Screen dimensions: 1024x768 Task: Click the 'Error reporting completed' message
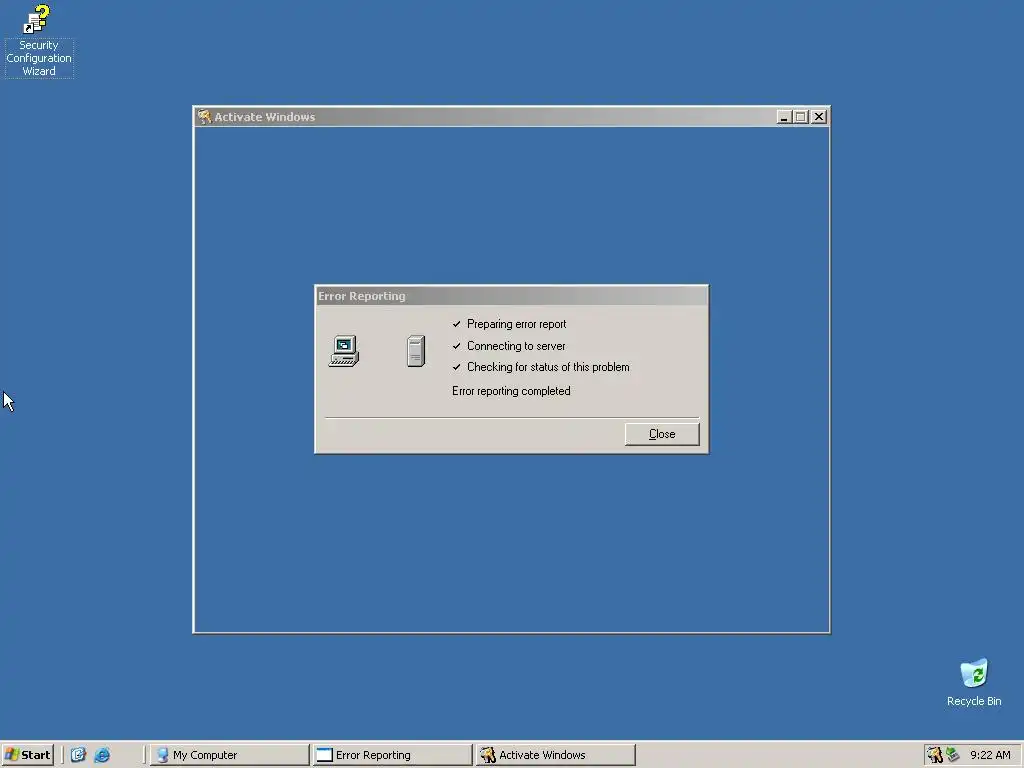(x=511, y=391)
